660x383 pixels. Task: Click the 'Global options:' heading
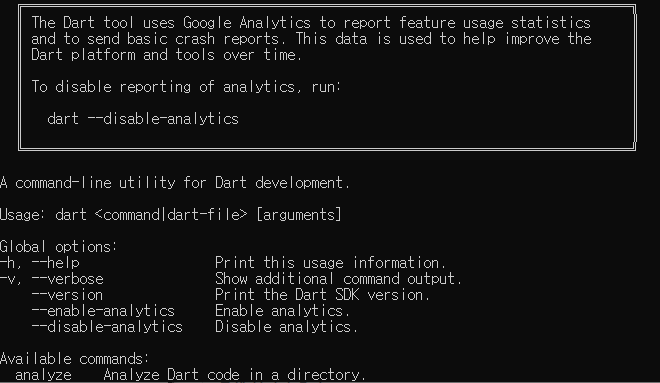pos(59,247)
